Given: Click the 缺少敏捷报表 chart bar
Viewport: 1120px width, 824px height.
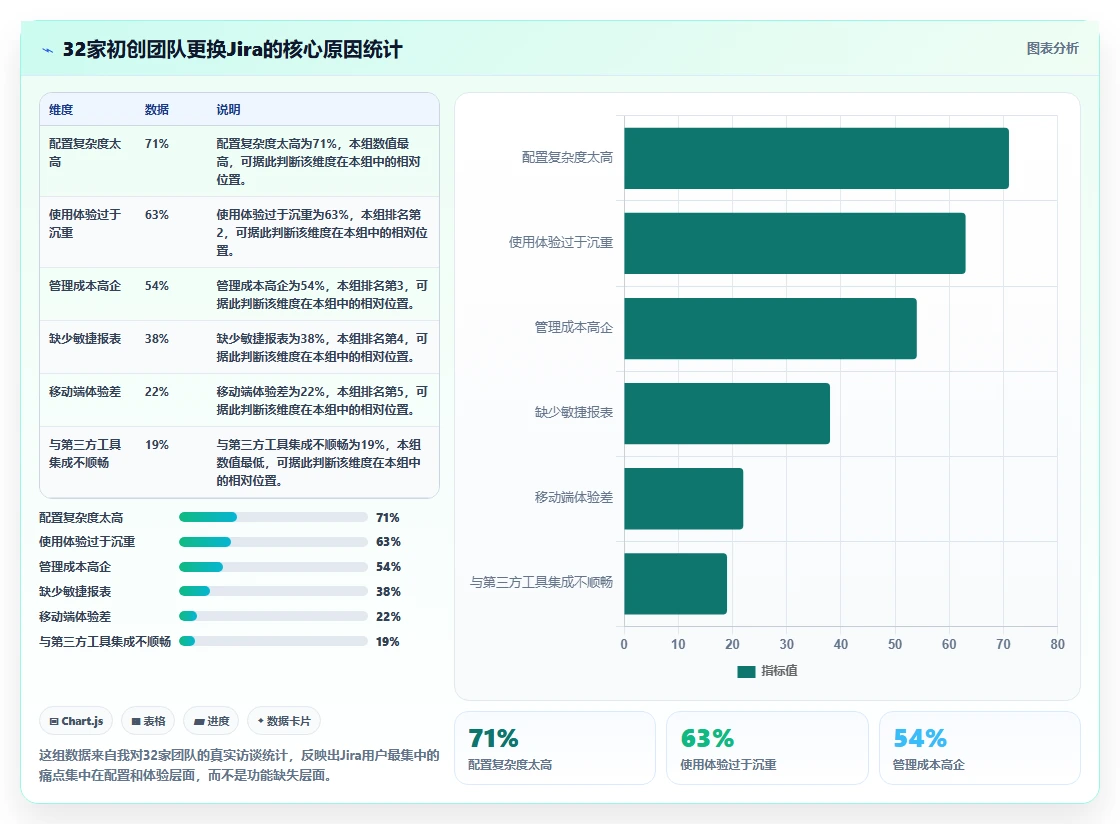Looking at the screenshot, I should tap(727, 413).
